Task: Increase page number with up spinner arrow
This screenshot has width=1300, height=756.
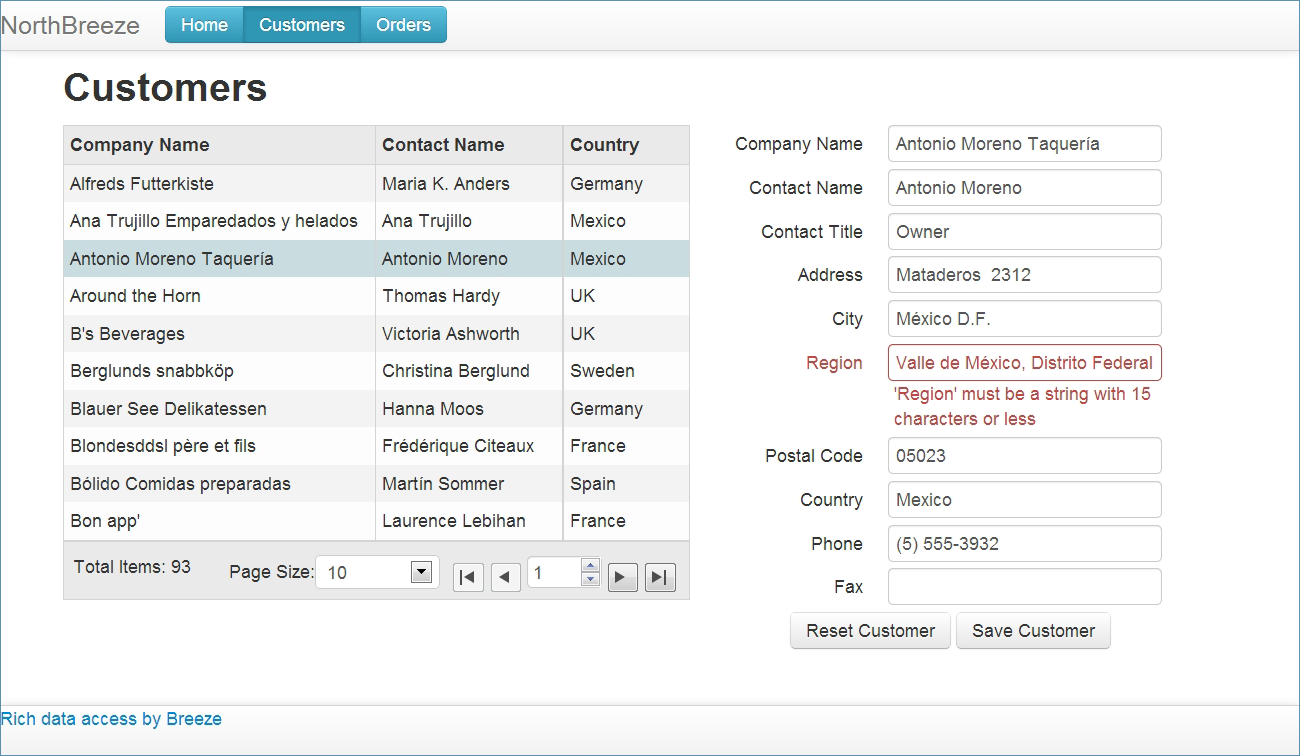Action: click(590, 565)
